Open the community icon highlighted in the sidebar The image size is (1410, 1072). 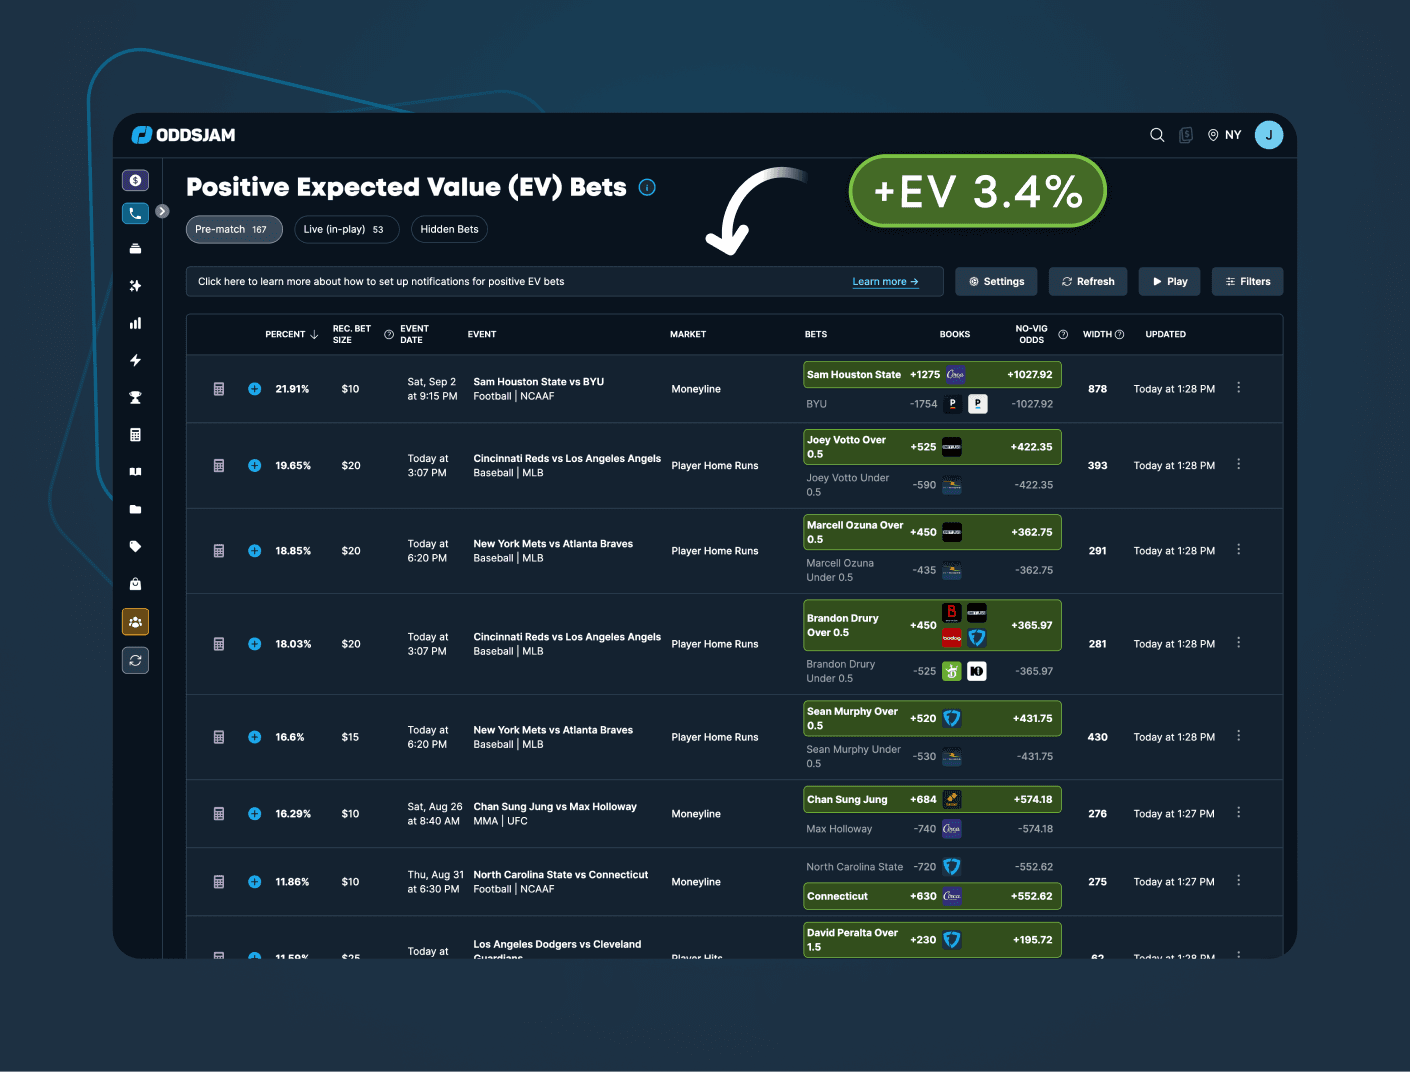[135, 621]
